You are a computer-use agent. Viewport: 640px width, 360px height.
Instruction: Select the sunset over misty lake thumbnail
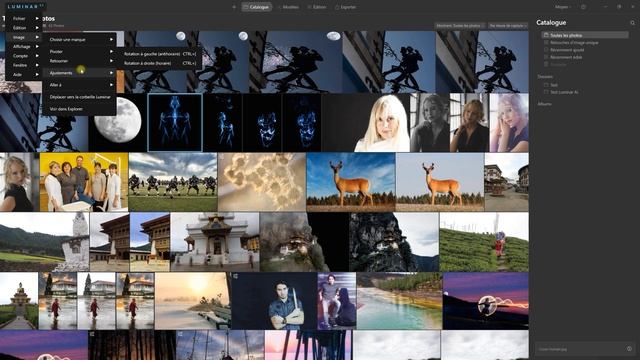(x=193, y=301)
